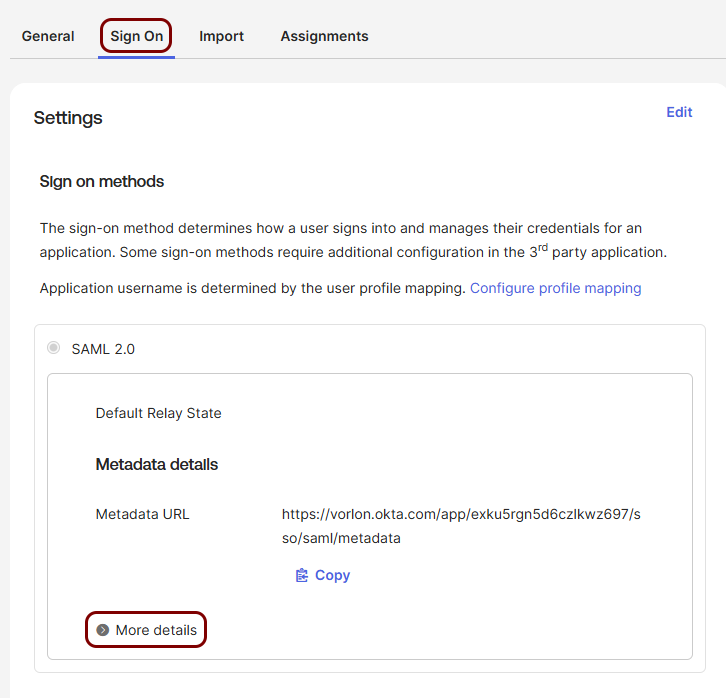Select the SAML 2.0 radio button
The image size is (726, 698).
pyautogui.click(x=54, y=348)
